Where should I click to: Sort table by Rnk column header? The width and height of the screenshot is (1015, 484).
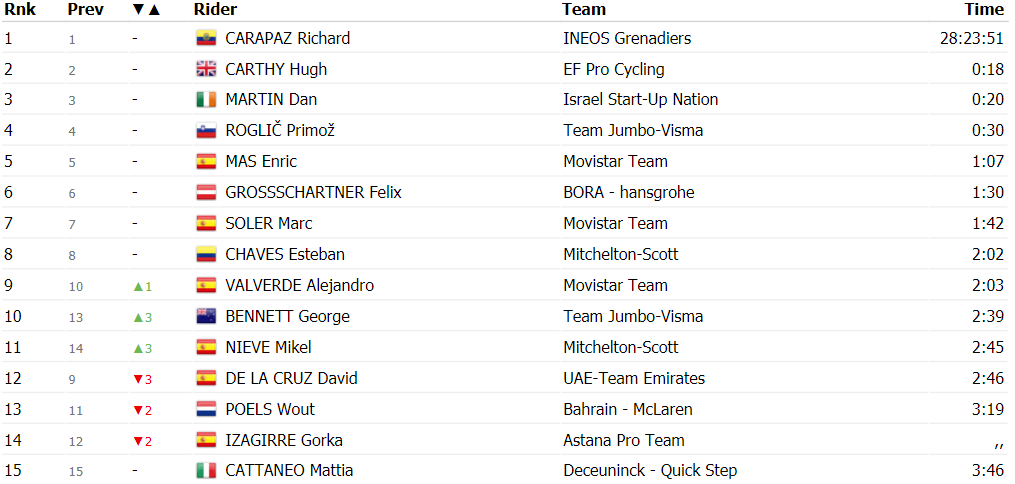20,9
